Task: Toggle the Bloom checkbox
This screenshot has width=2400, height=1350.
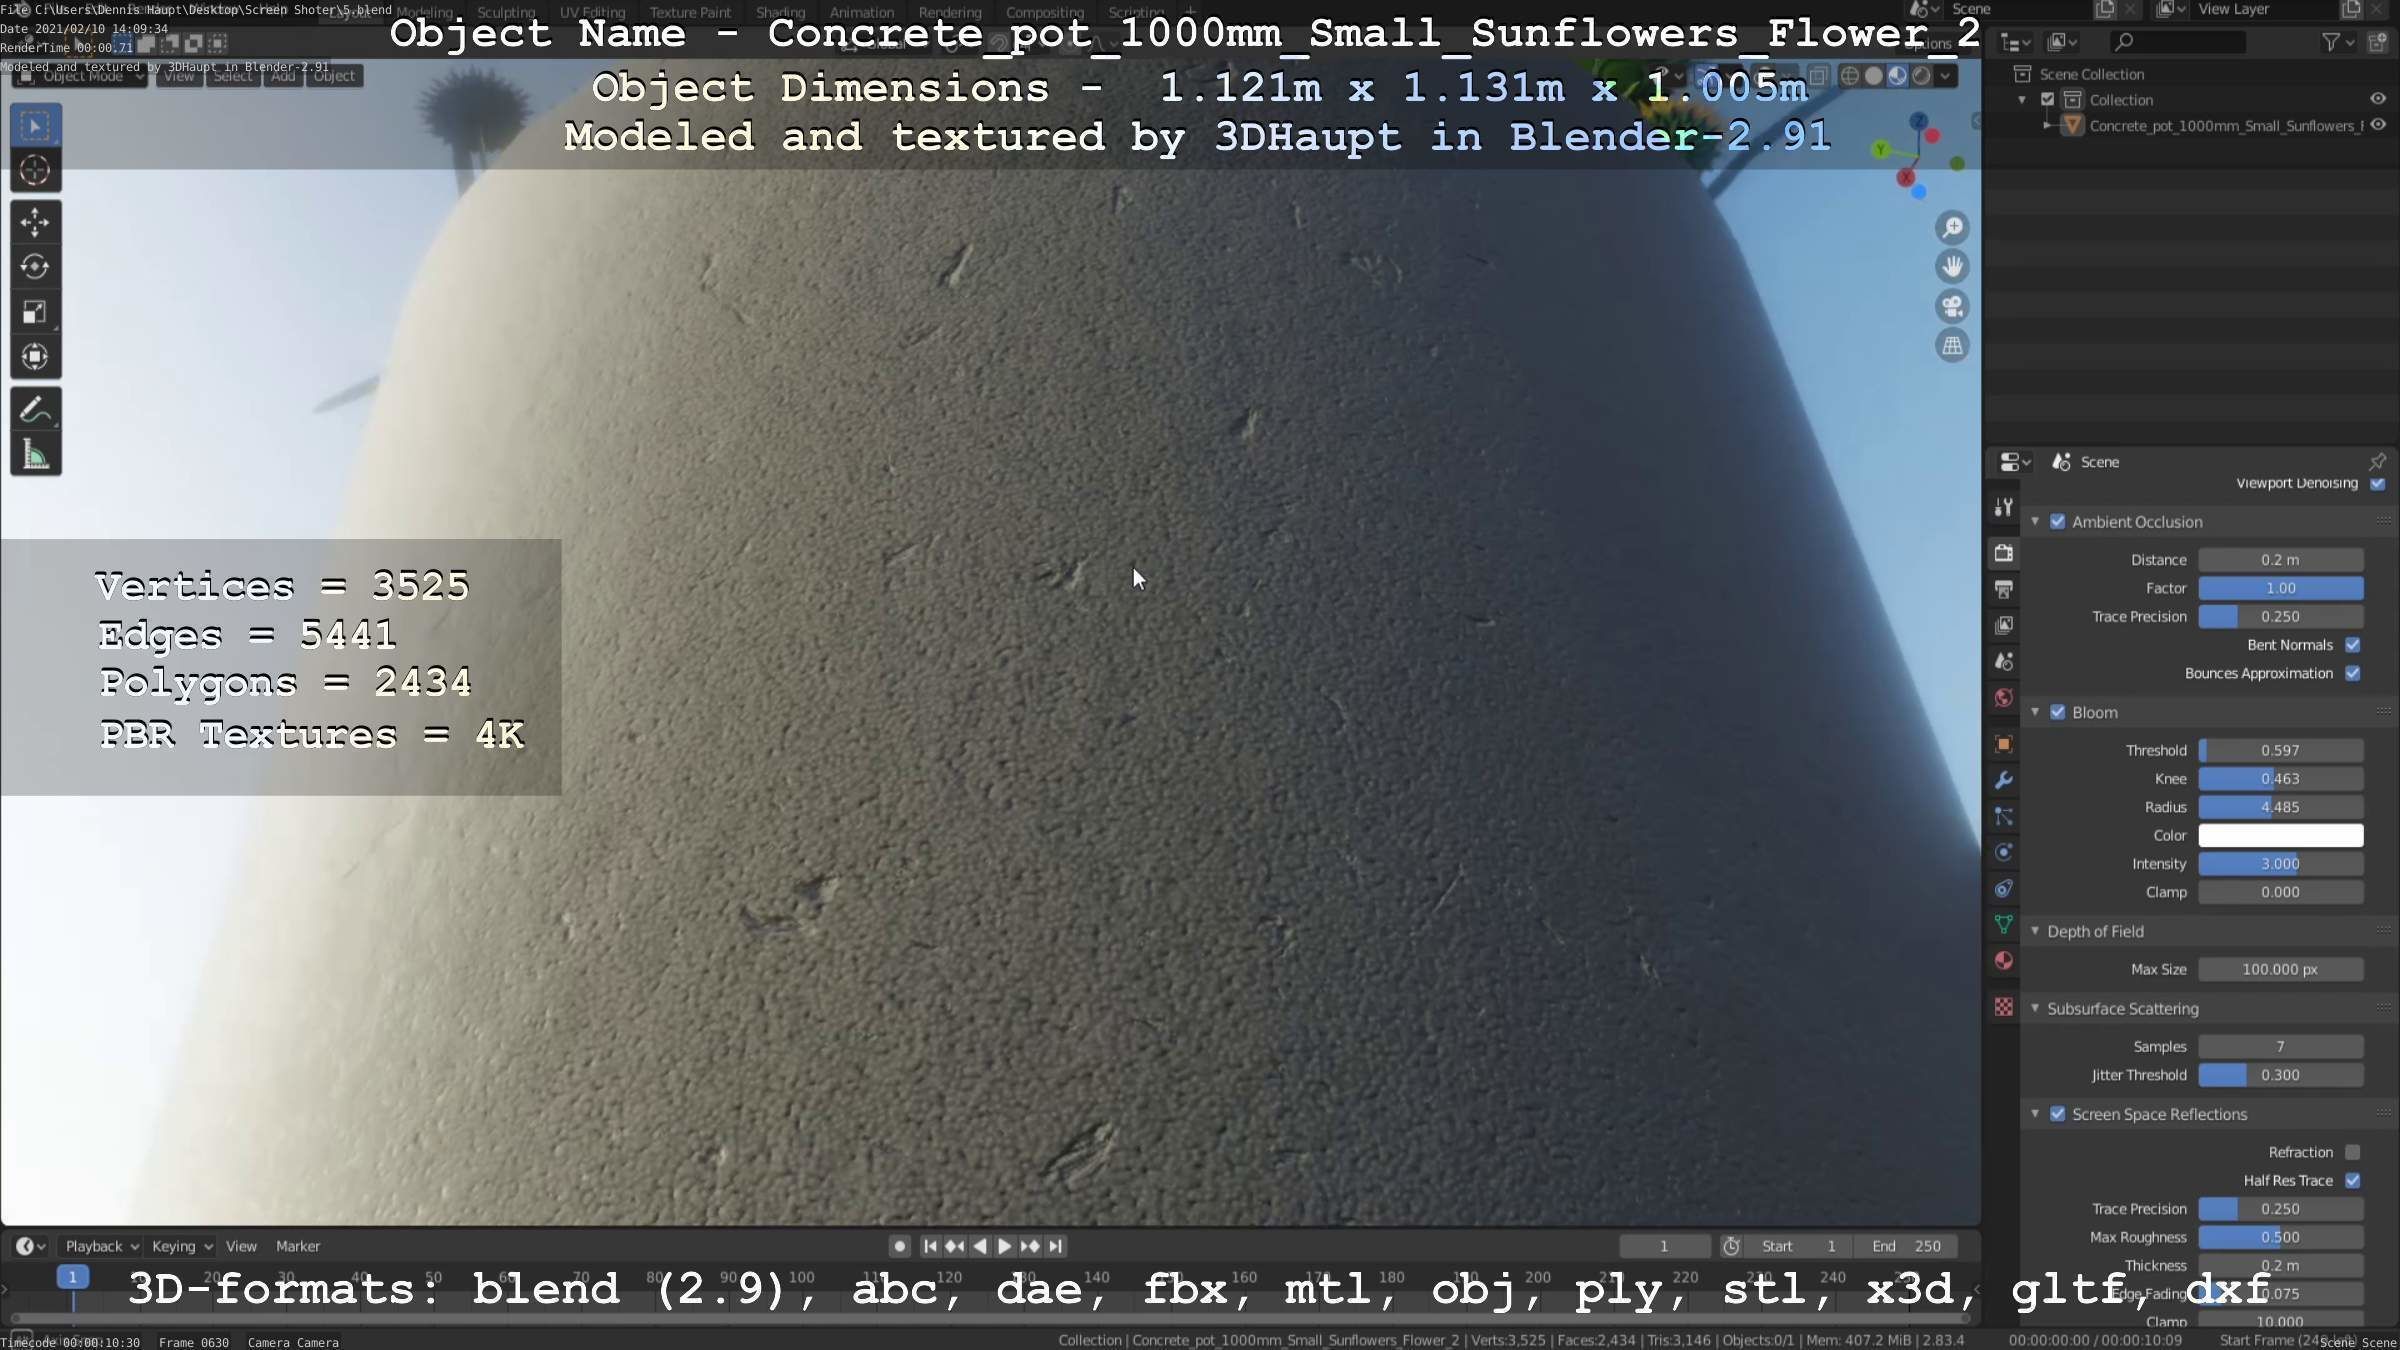Action: point(2058,712)
